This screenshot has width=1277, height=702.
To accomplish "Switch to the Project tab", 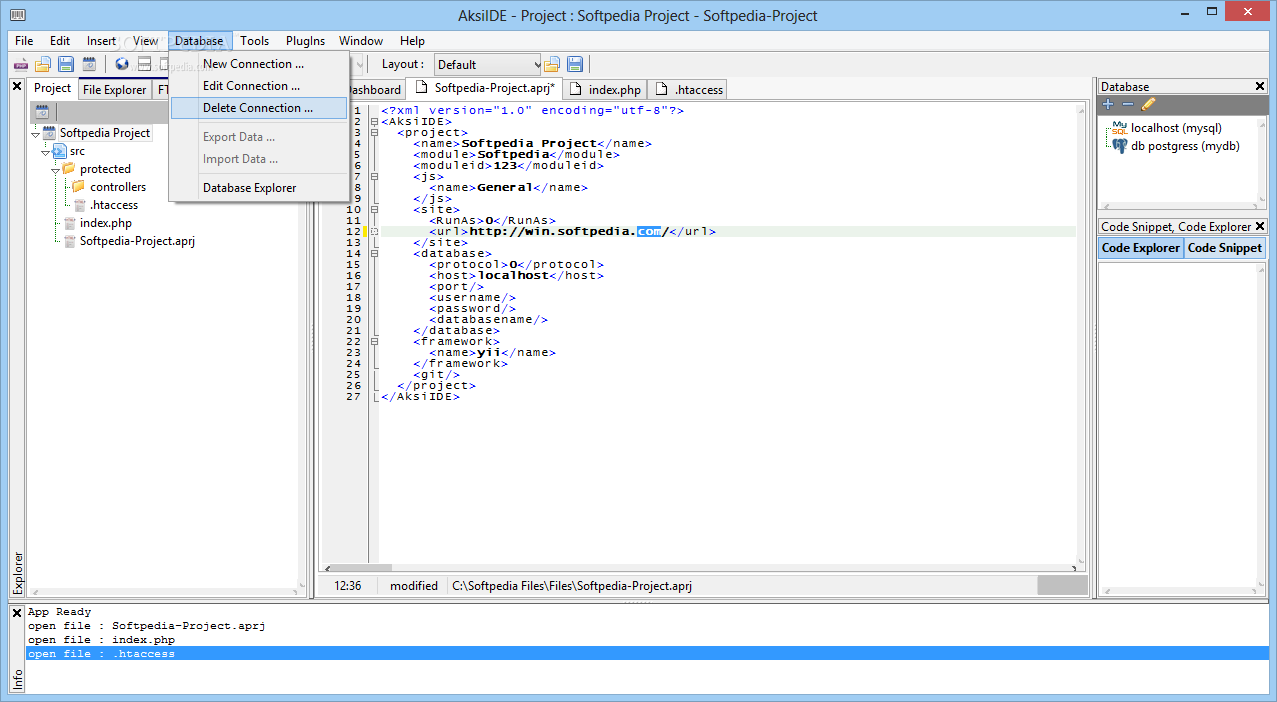I will point(53,88).
